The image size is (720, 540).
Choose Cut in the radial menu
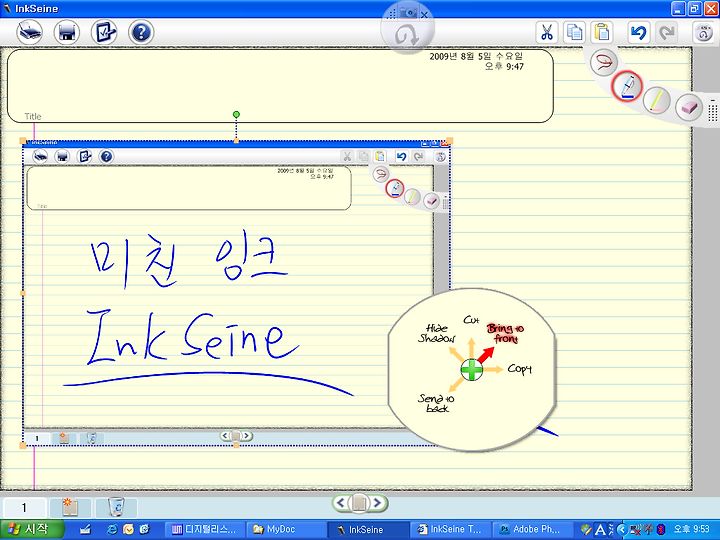(472, 320)
